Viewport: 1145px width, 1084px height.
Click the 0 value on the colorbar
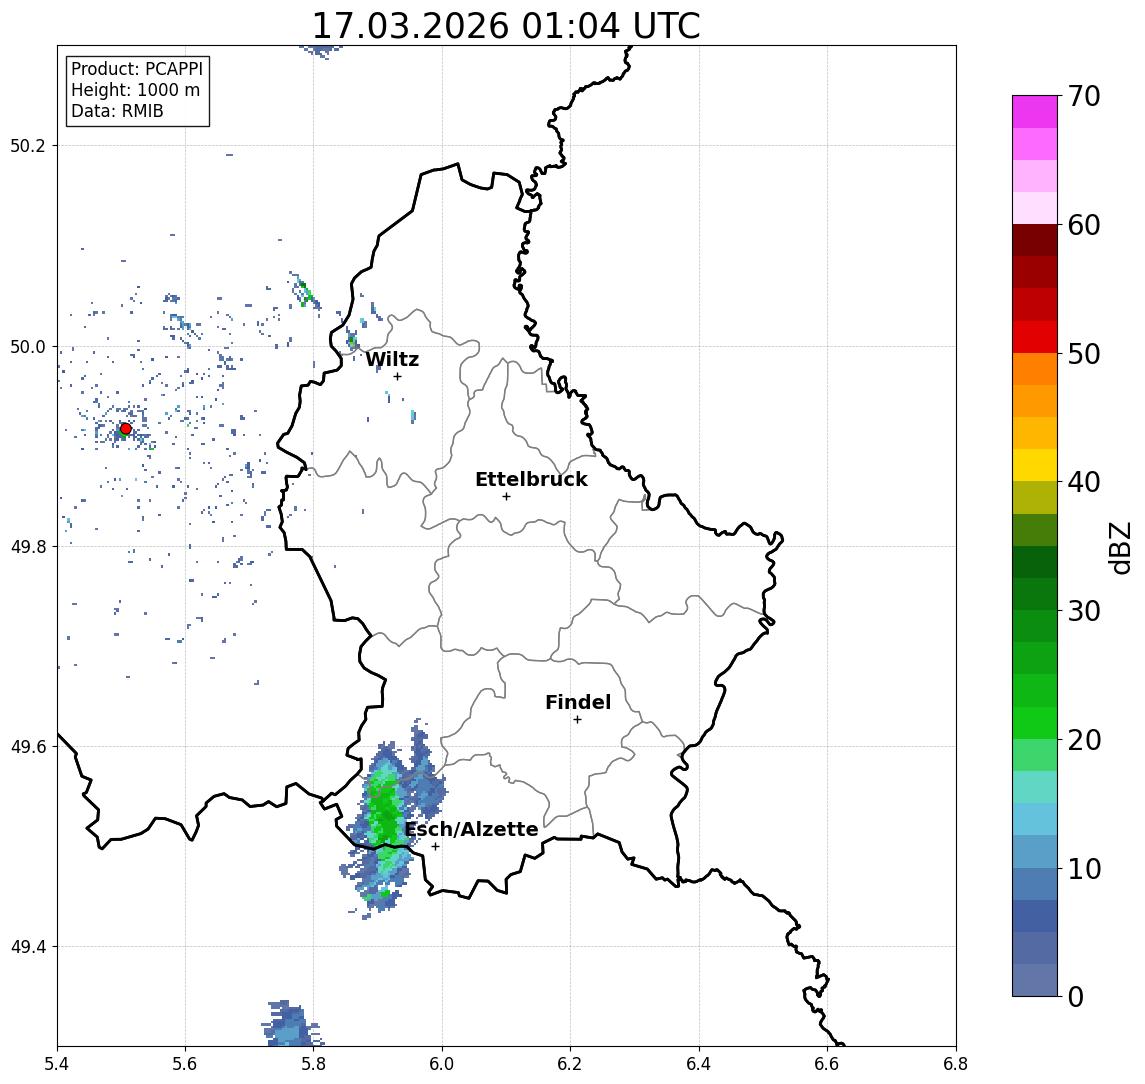tap(1076, 997)
